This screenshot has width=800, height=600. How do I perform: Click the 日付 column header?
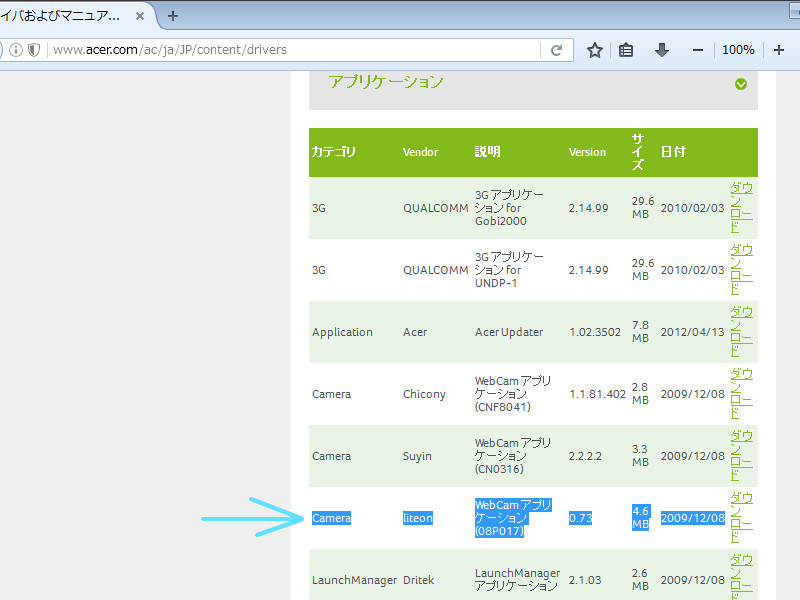click(673, 152)
